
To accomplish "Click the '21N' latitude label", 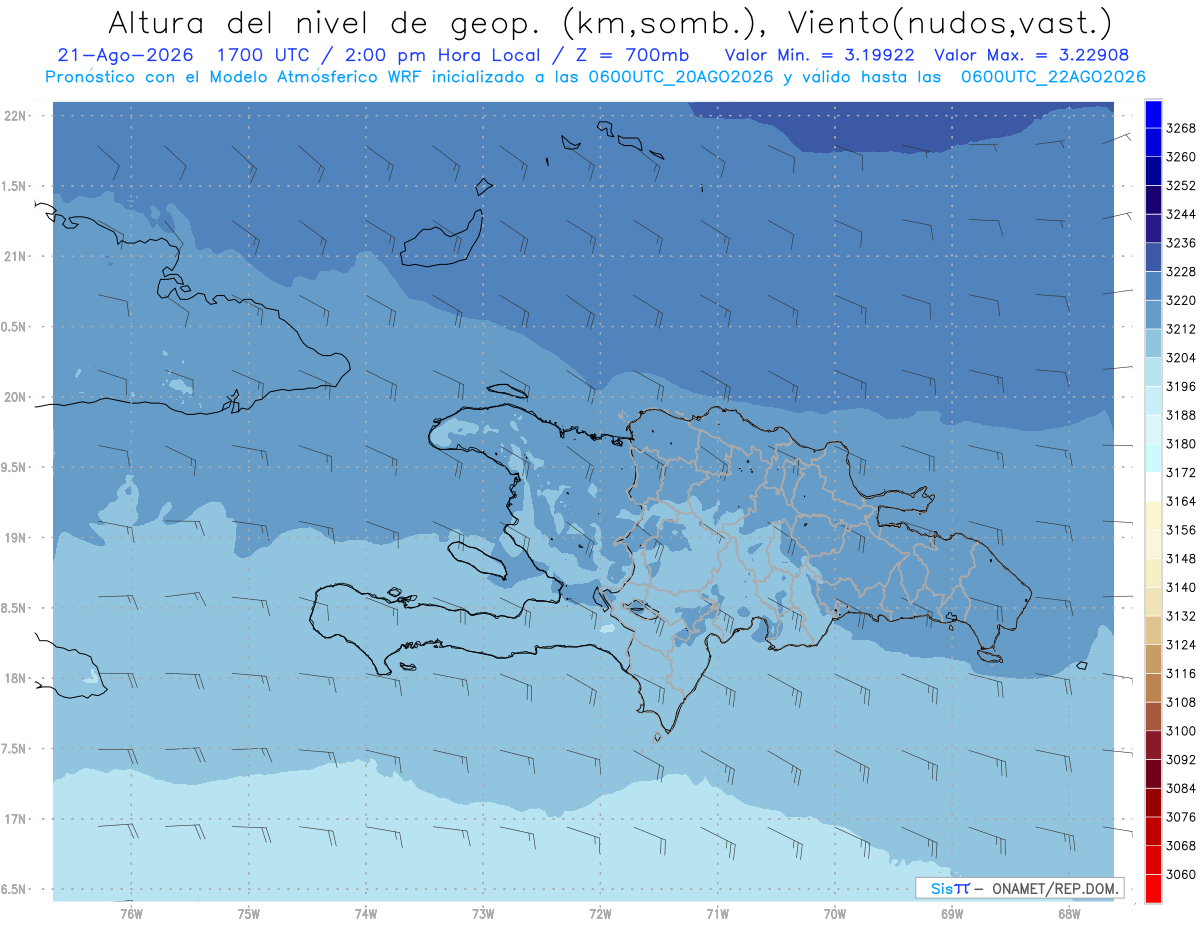I will coord(16,257).
